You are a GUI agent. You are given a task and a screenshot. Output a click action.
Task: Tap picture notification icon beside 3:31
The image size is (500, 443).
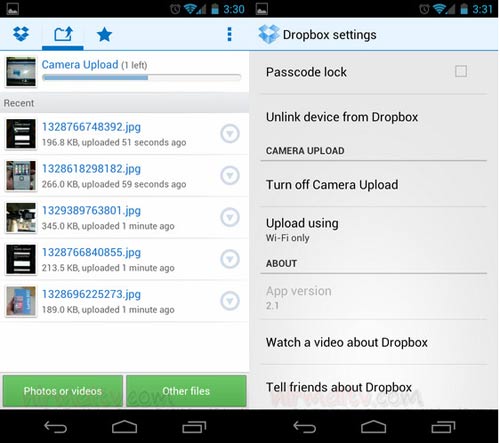pyautogui.click(x=262, y=9)
